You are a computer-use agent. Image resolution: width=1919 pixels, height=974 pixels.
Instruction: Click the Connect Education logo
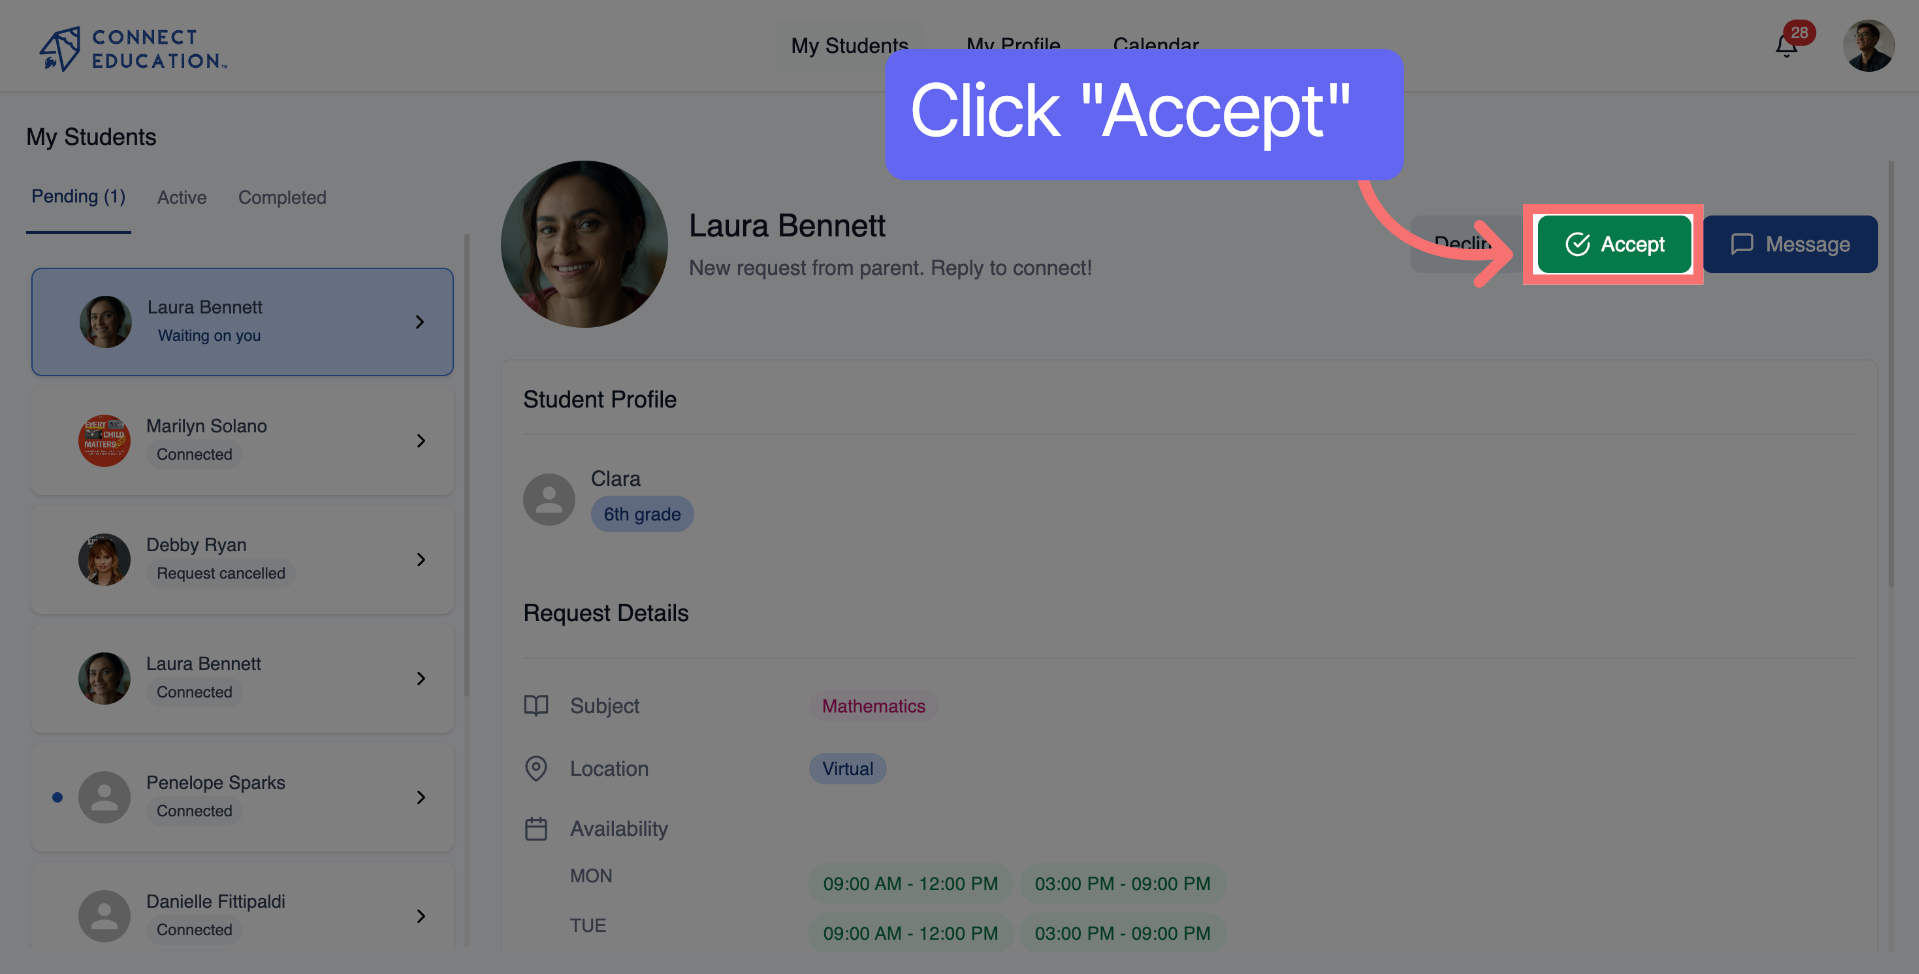133,48
